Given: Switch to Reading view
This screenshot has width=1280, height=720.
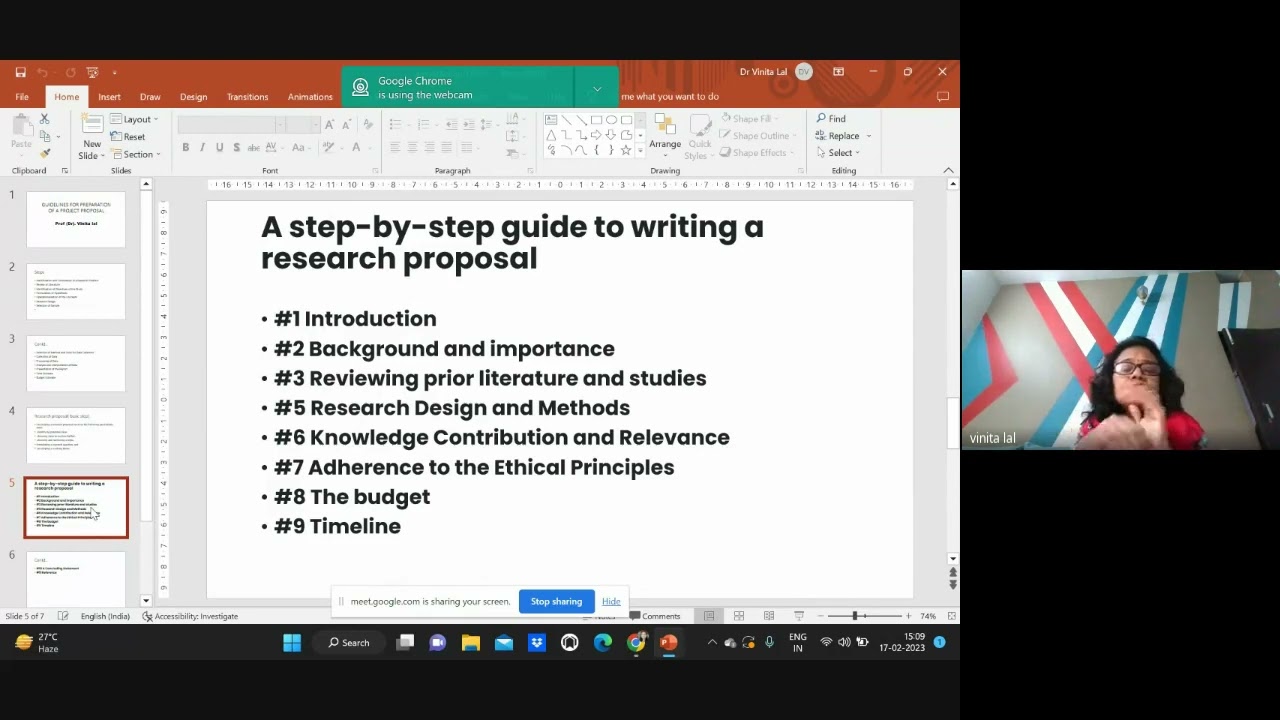Looking at the screenshot, I should pyautogui.click(x=769, y=616).
